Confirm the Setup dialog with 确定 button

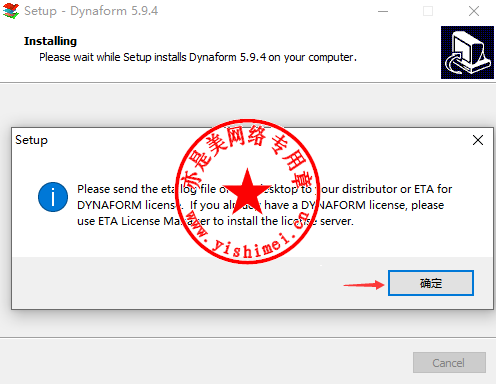point(431,283)
